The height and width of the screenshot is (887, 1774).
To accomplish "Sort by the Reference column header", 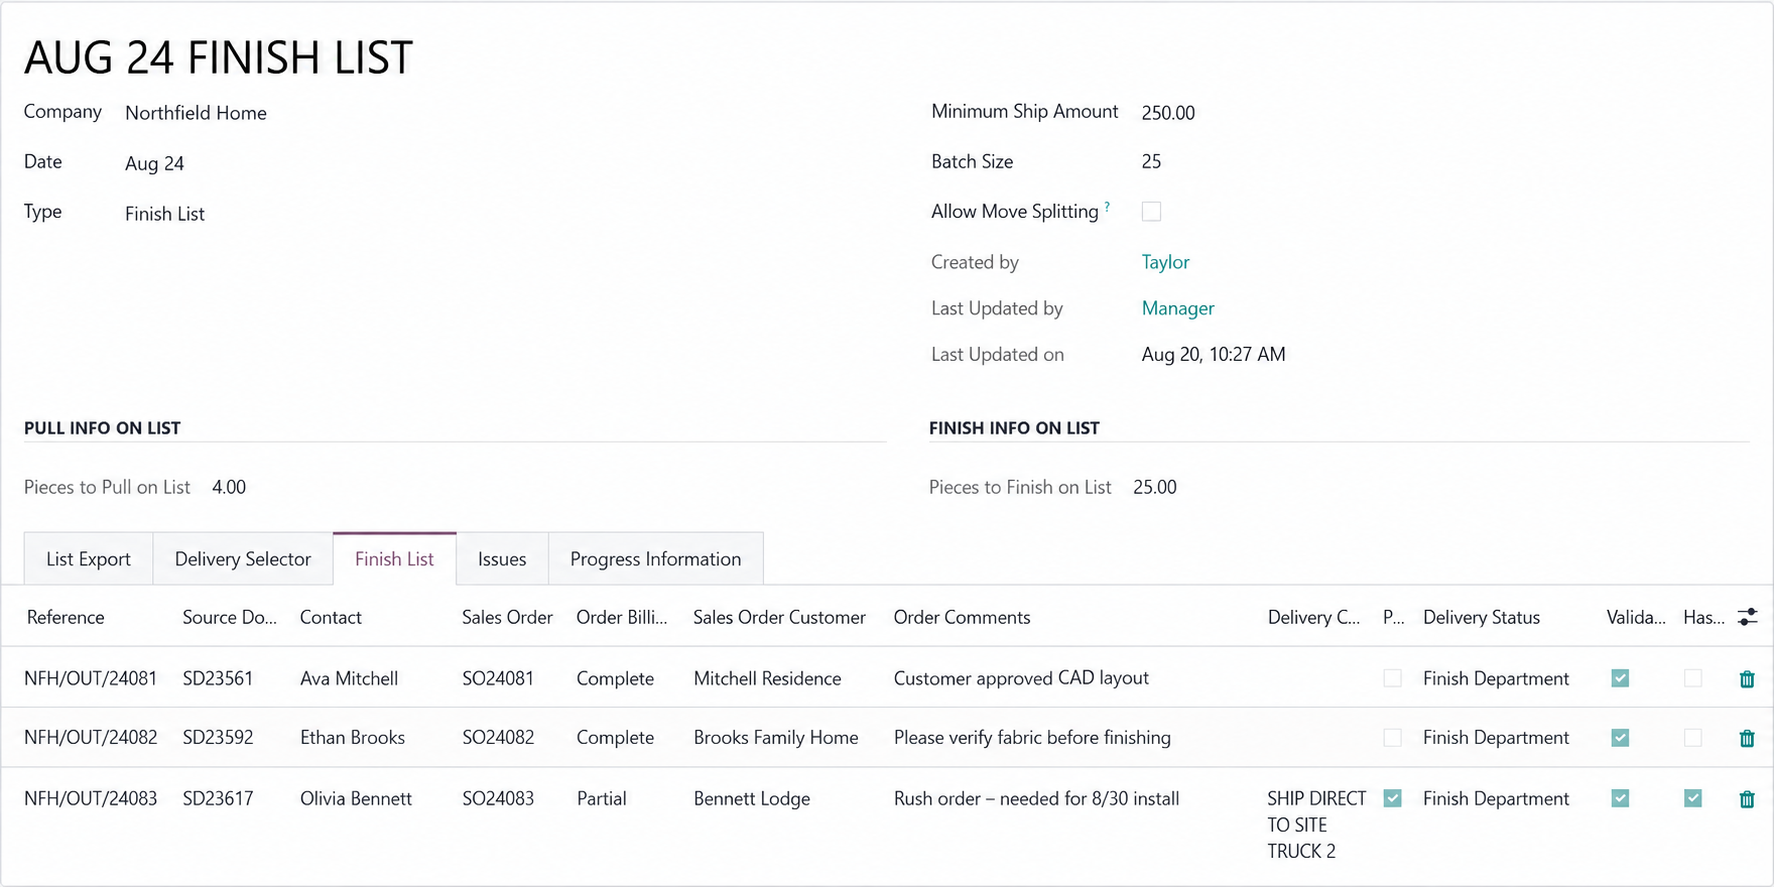I will click(x=65, y=617).
